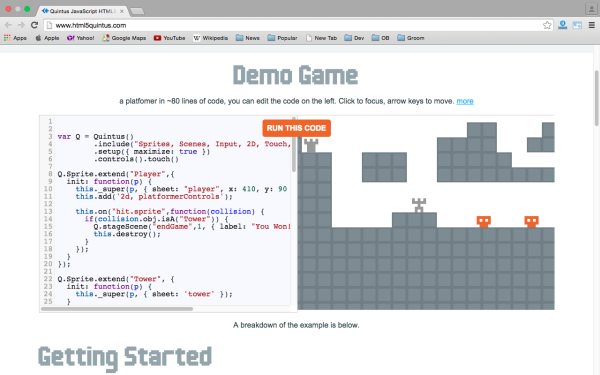Viewport: 600px width, 375px height.
Task: Click the browser forward arrow
Action: (21, 25)
